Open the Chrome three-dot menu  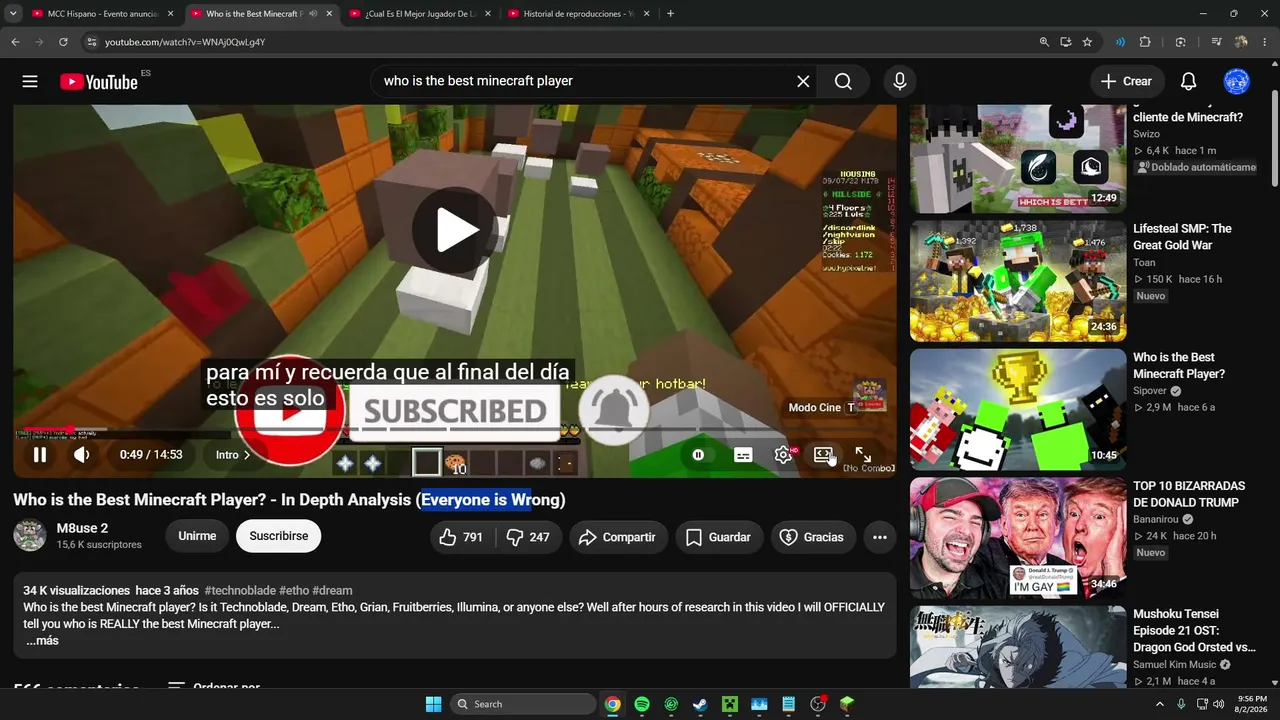(x=1265, y=42)
